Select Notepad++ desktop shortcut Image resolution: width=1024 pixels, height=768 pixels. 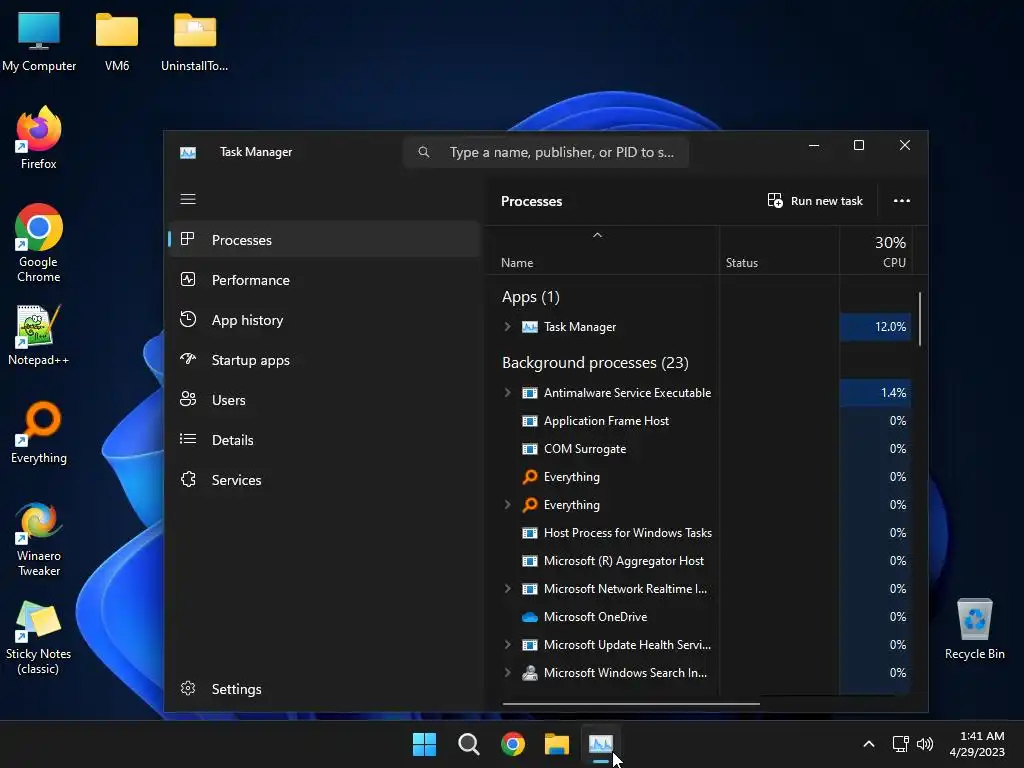pos(39,334)
